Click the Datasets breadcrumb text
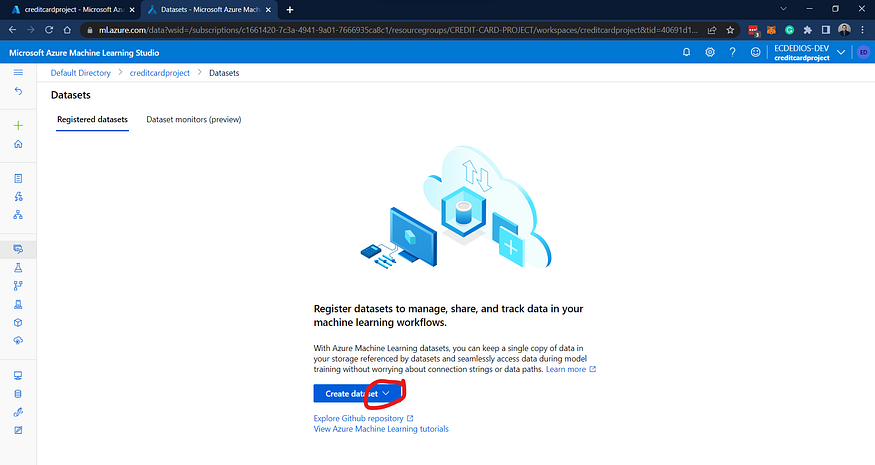 point(224,73)
